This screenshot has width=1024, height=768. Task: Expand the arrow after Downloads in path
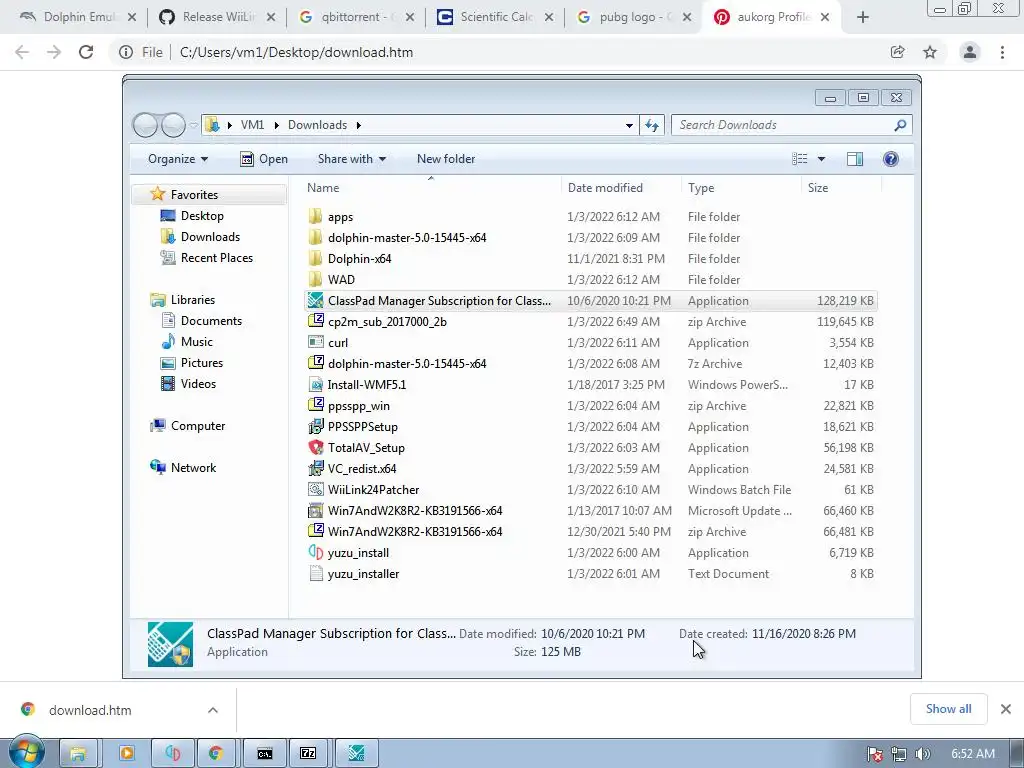(x=359, y=125)
